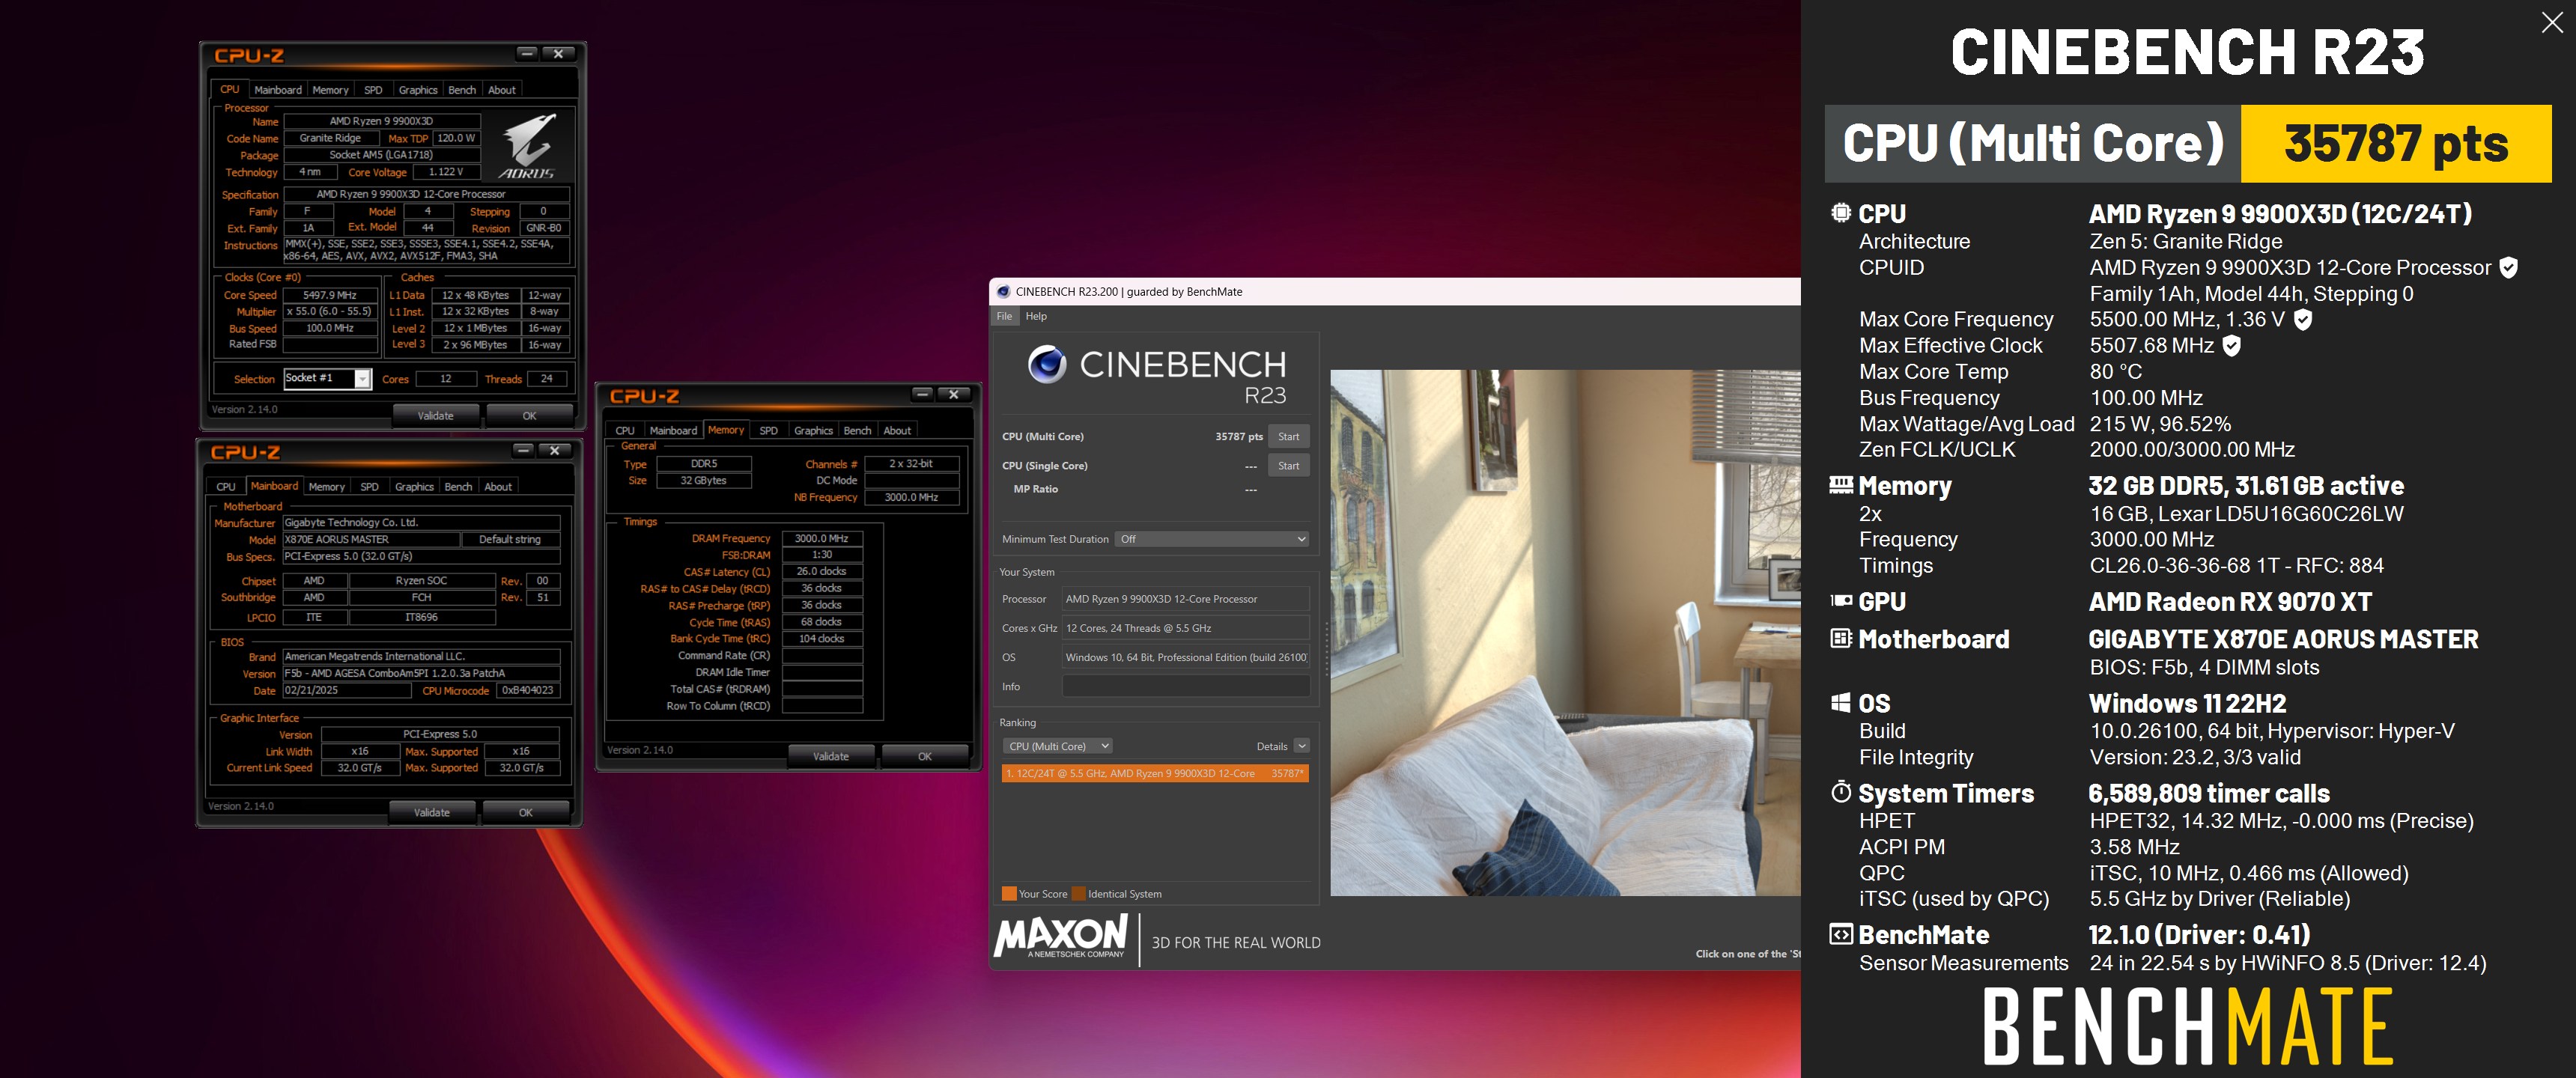Click the BenchMate code-bracket icon
This screenshot has height=1078, width=2576.
click(1841, 934)
